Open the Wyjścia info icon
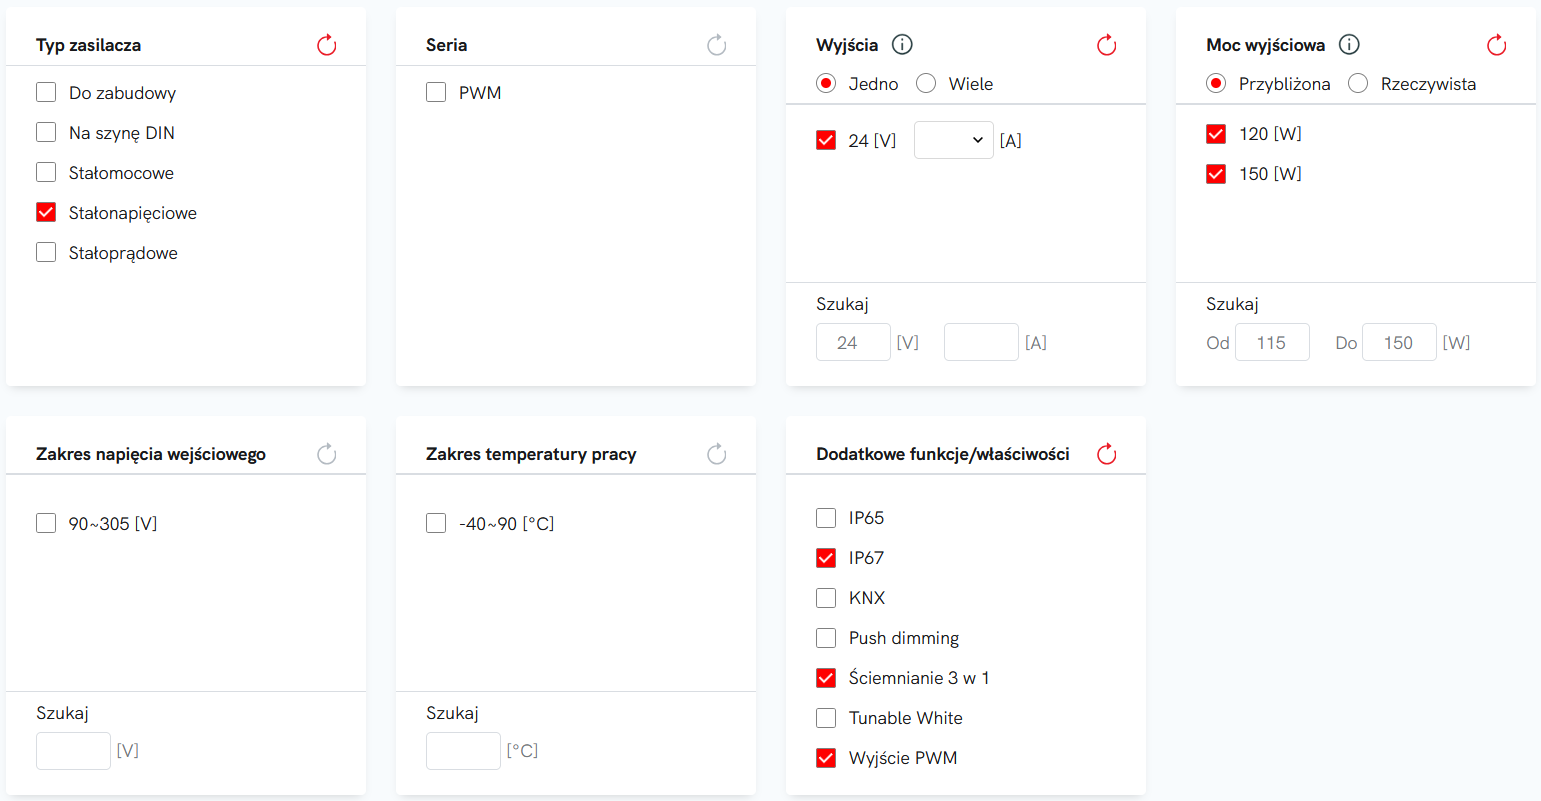This screenshot has width=1541, height=801. 902,45
